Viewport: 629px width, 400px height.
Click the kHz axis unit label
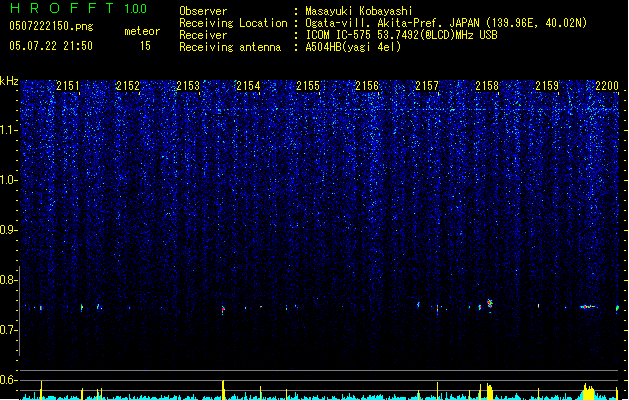click(x=9, y=81)
